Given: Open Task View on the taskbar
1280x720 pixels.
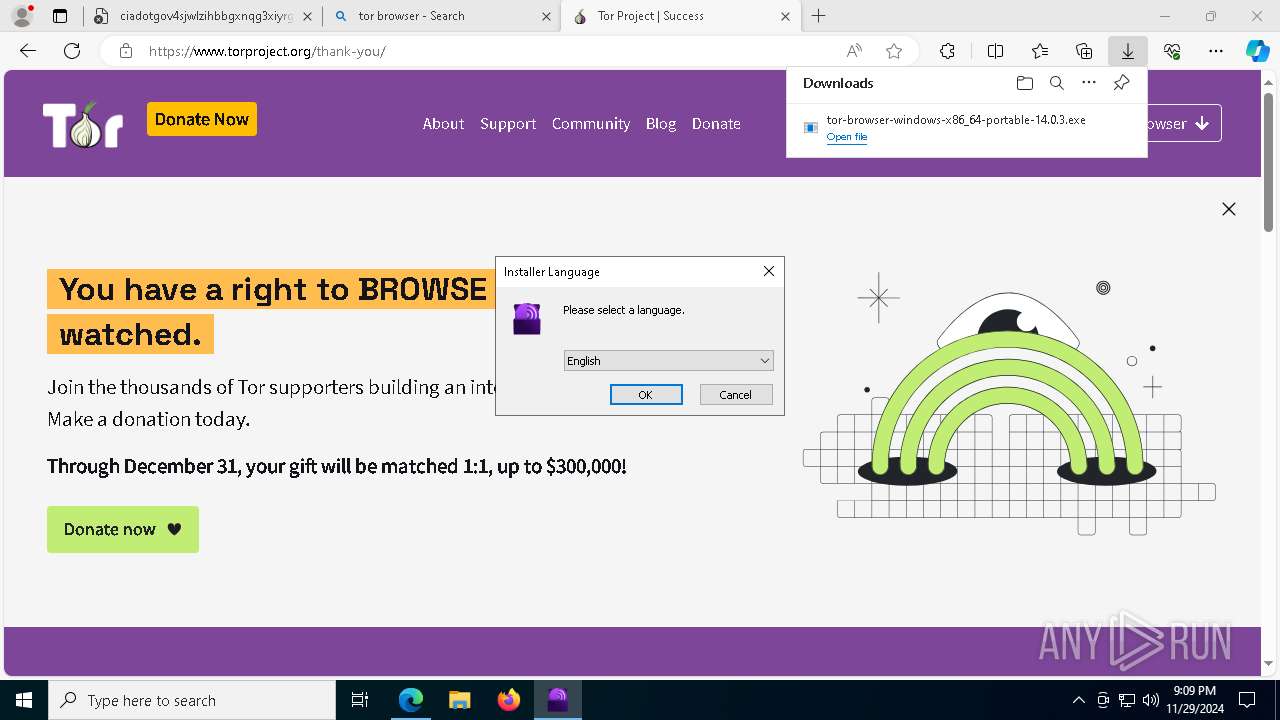Looking at the screenshot, I should [360, 700].
